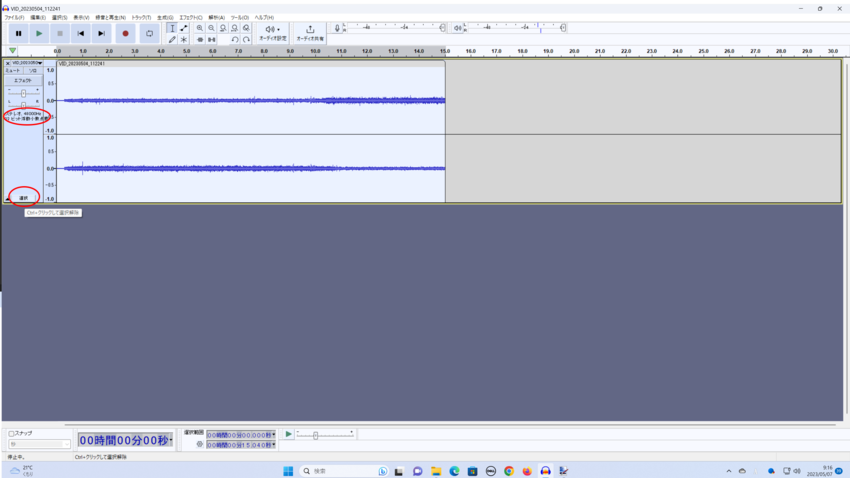The width and height of the screenshot is (850, 478).
Task: Start playback with the green Play button
Action: point(39,34)
